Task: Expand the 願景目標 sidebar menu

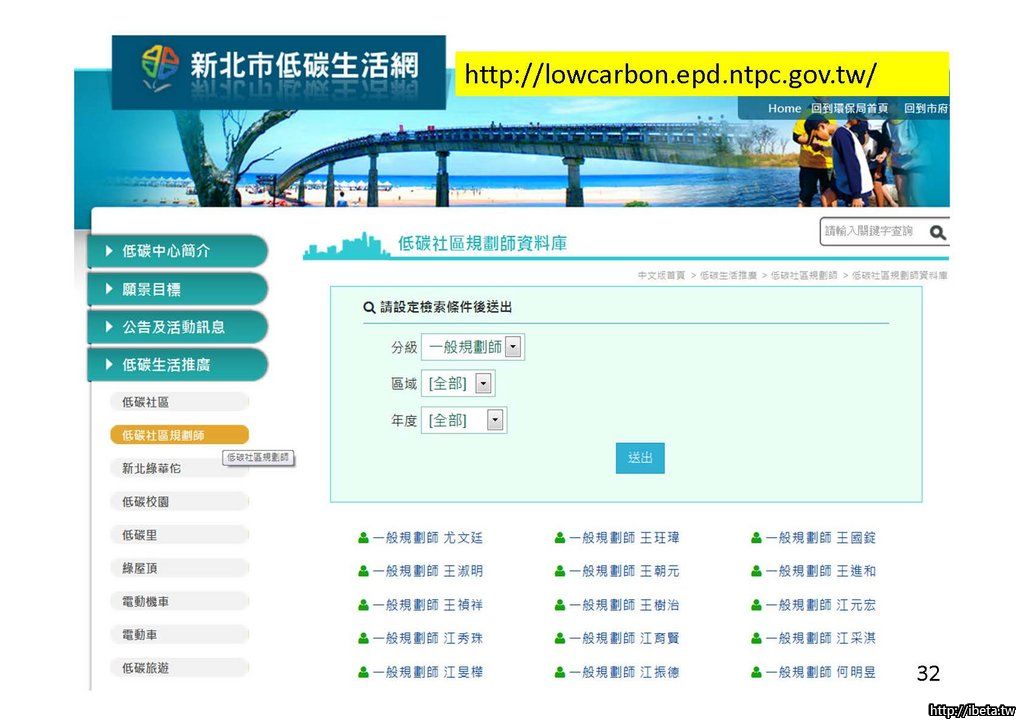Action: pos(177,289)
